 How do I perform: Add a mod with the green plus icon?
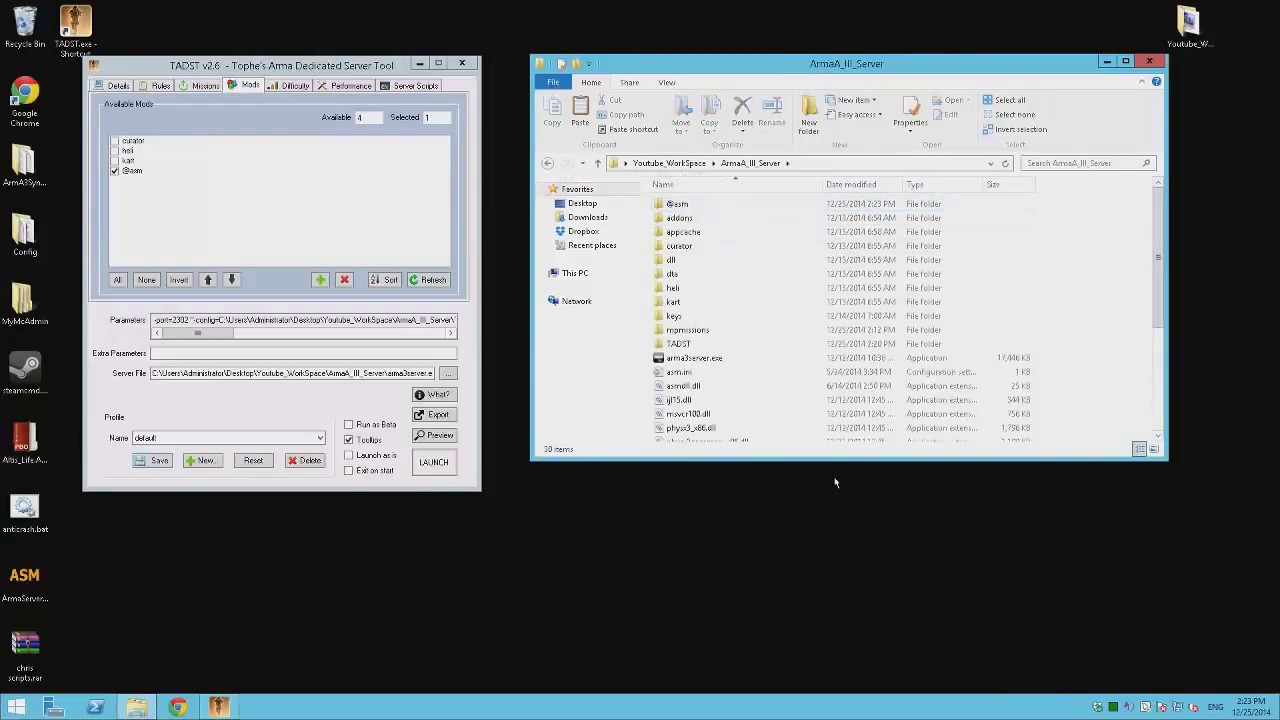click(320, 280)
